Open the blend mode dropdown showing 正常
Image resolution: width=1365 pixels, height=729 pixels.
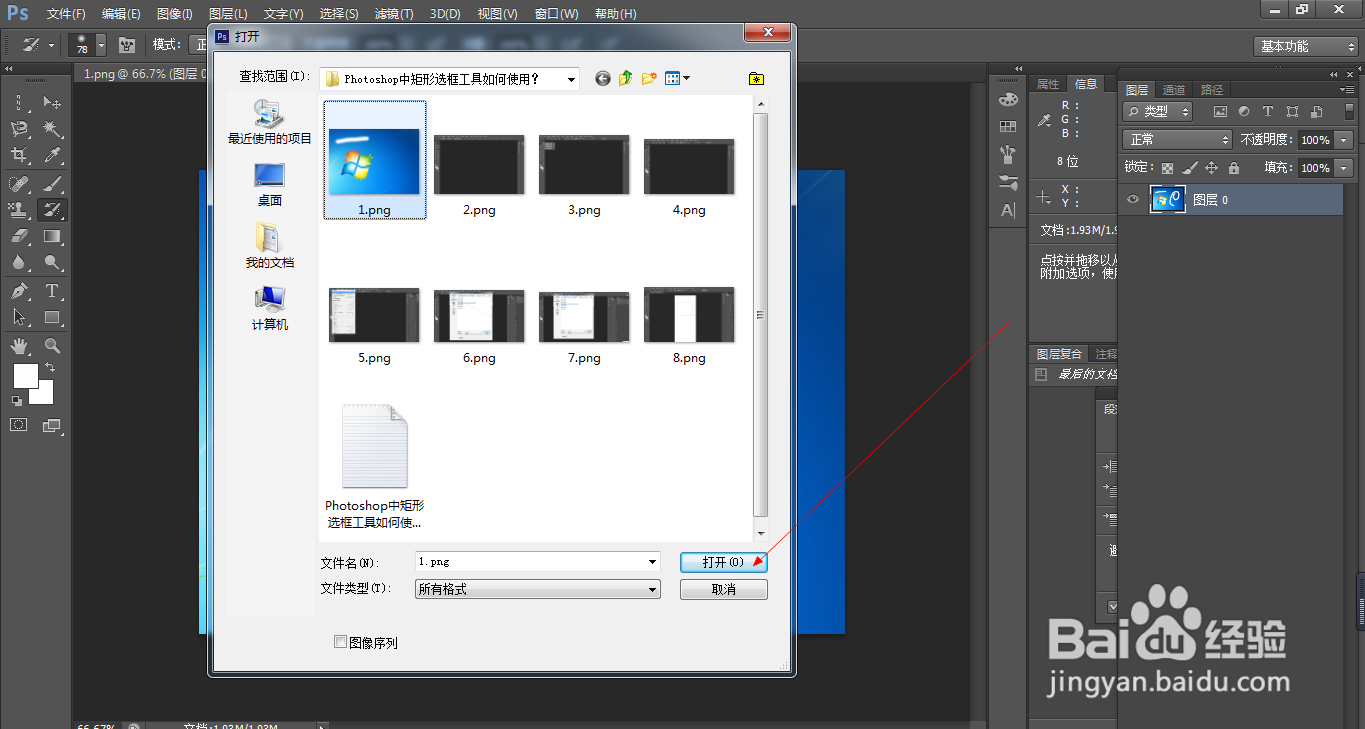pyautogui.click(x=1176, y=139)
